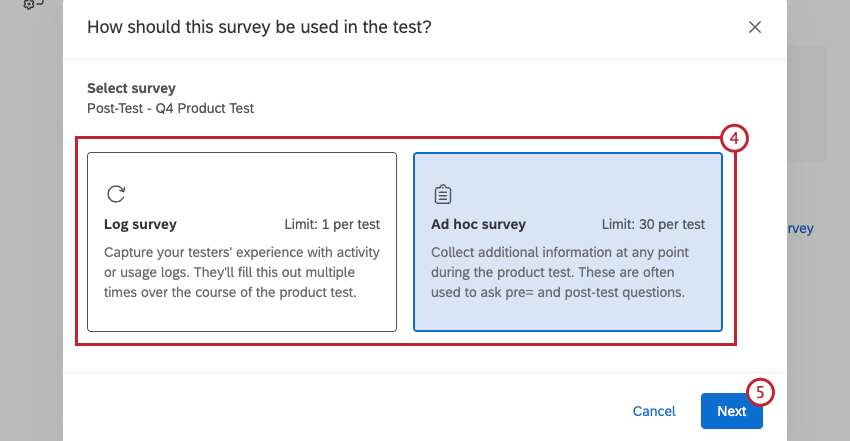850x441 pixels.
Task: Click the "Log survey" title text
Action: pyautogui.click(x=140, y=224)
